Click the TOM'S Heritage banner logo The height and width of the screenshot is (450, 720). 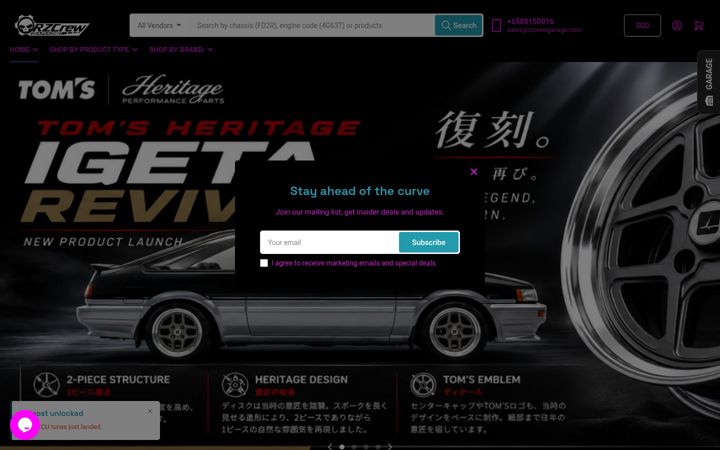121,89
